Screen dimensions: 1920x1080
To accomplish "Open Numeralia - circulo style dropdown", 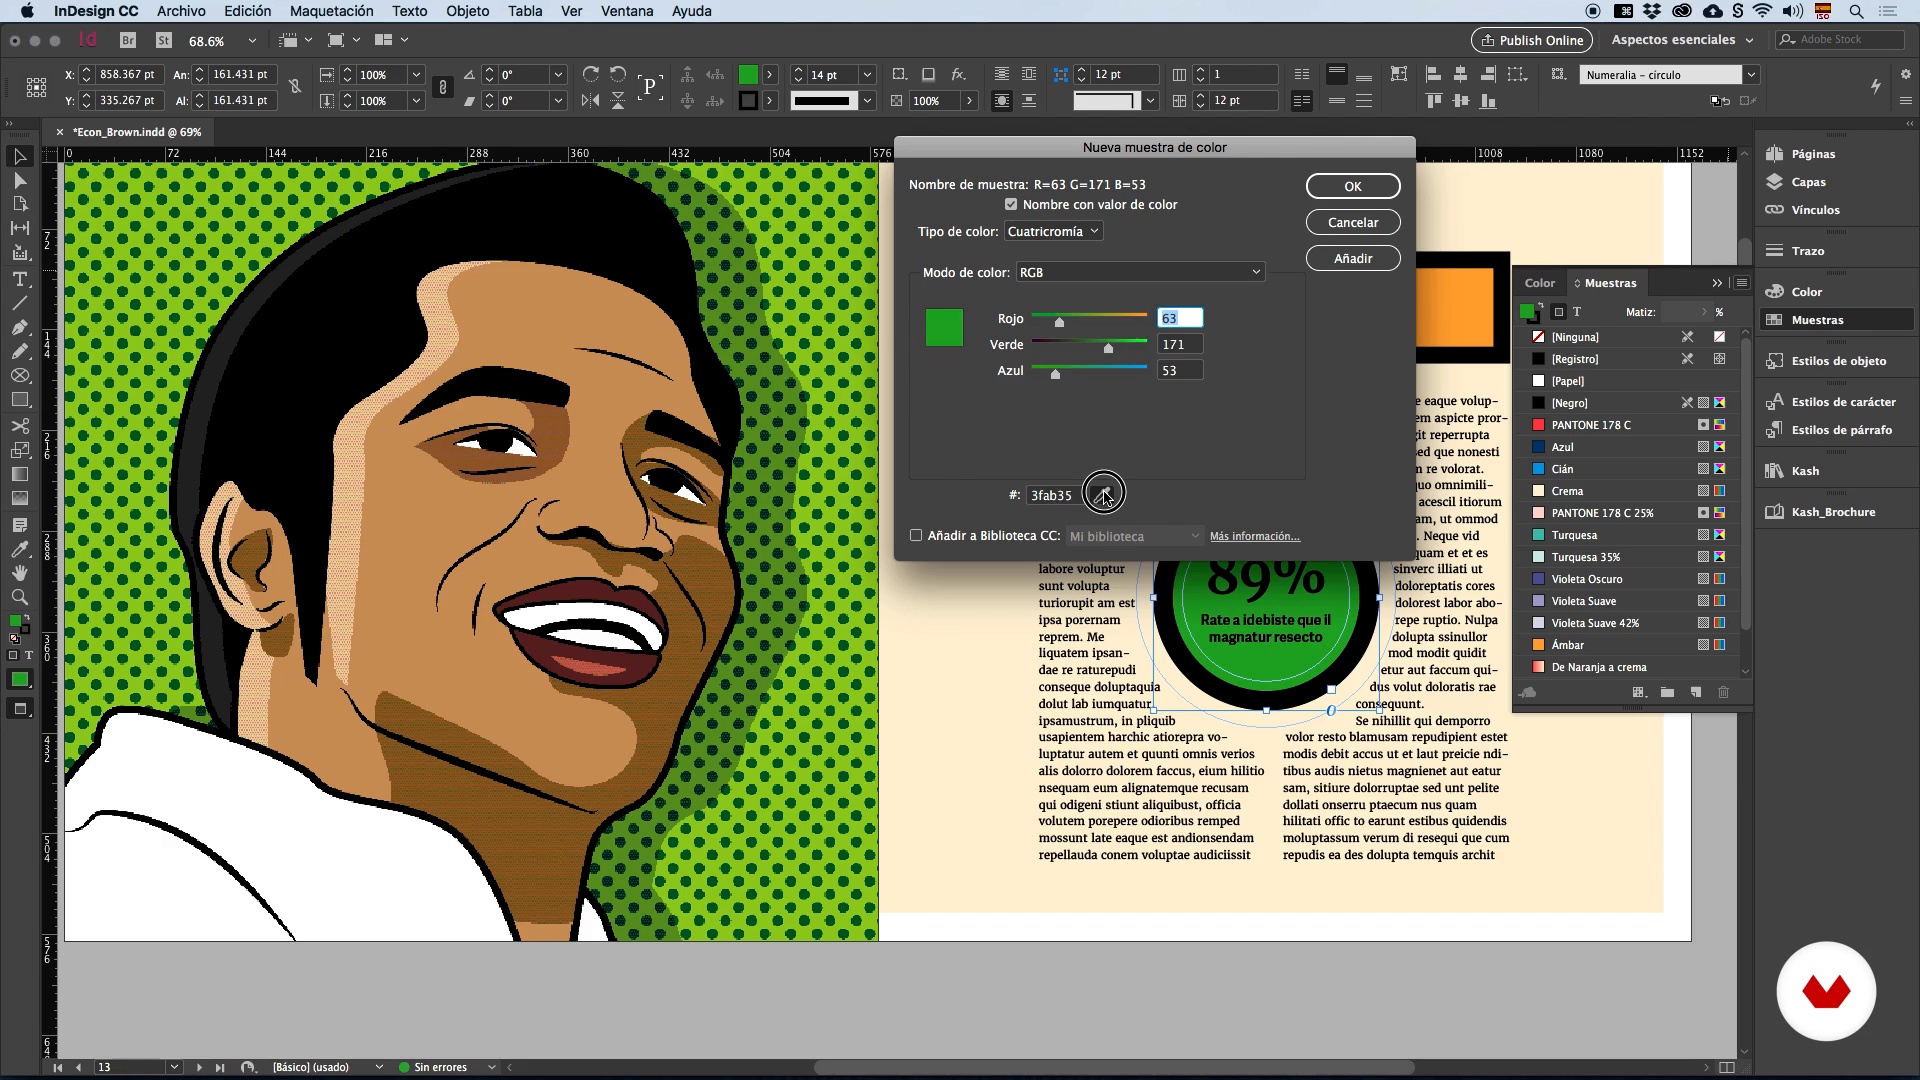I will [1751, 74].
